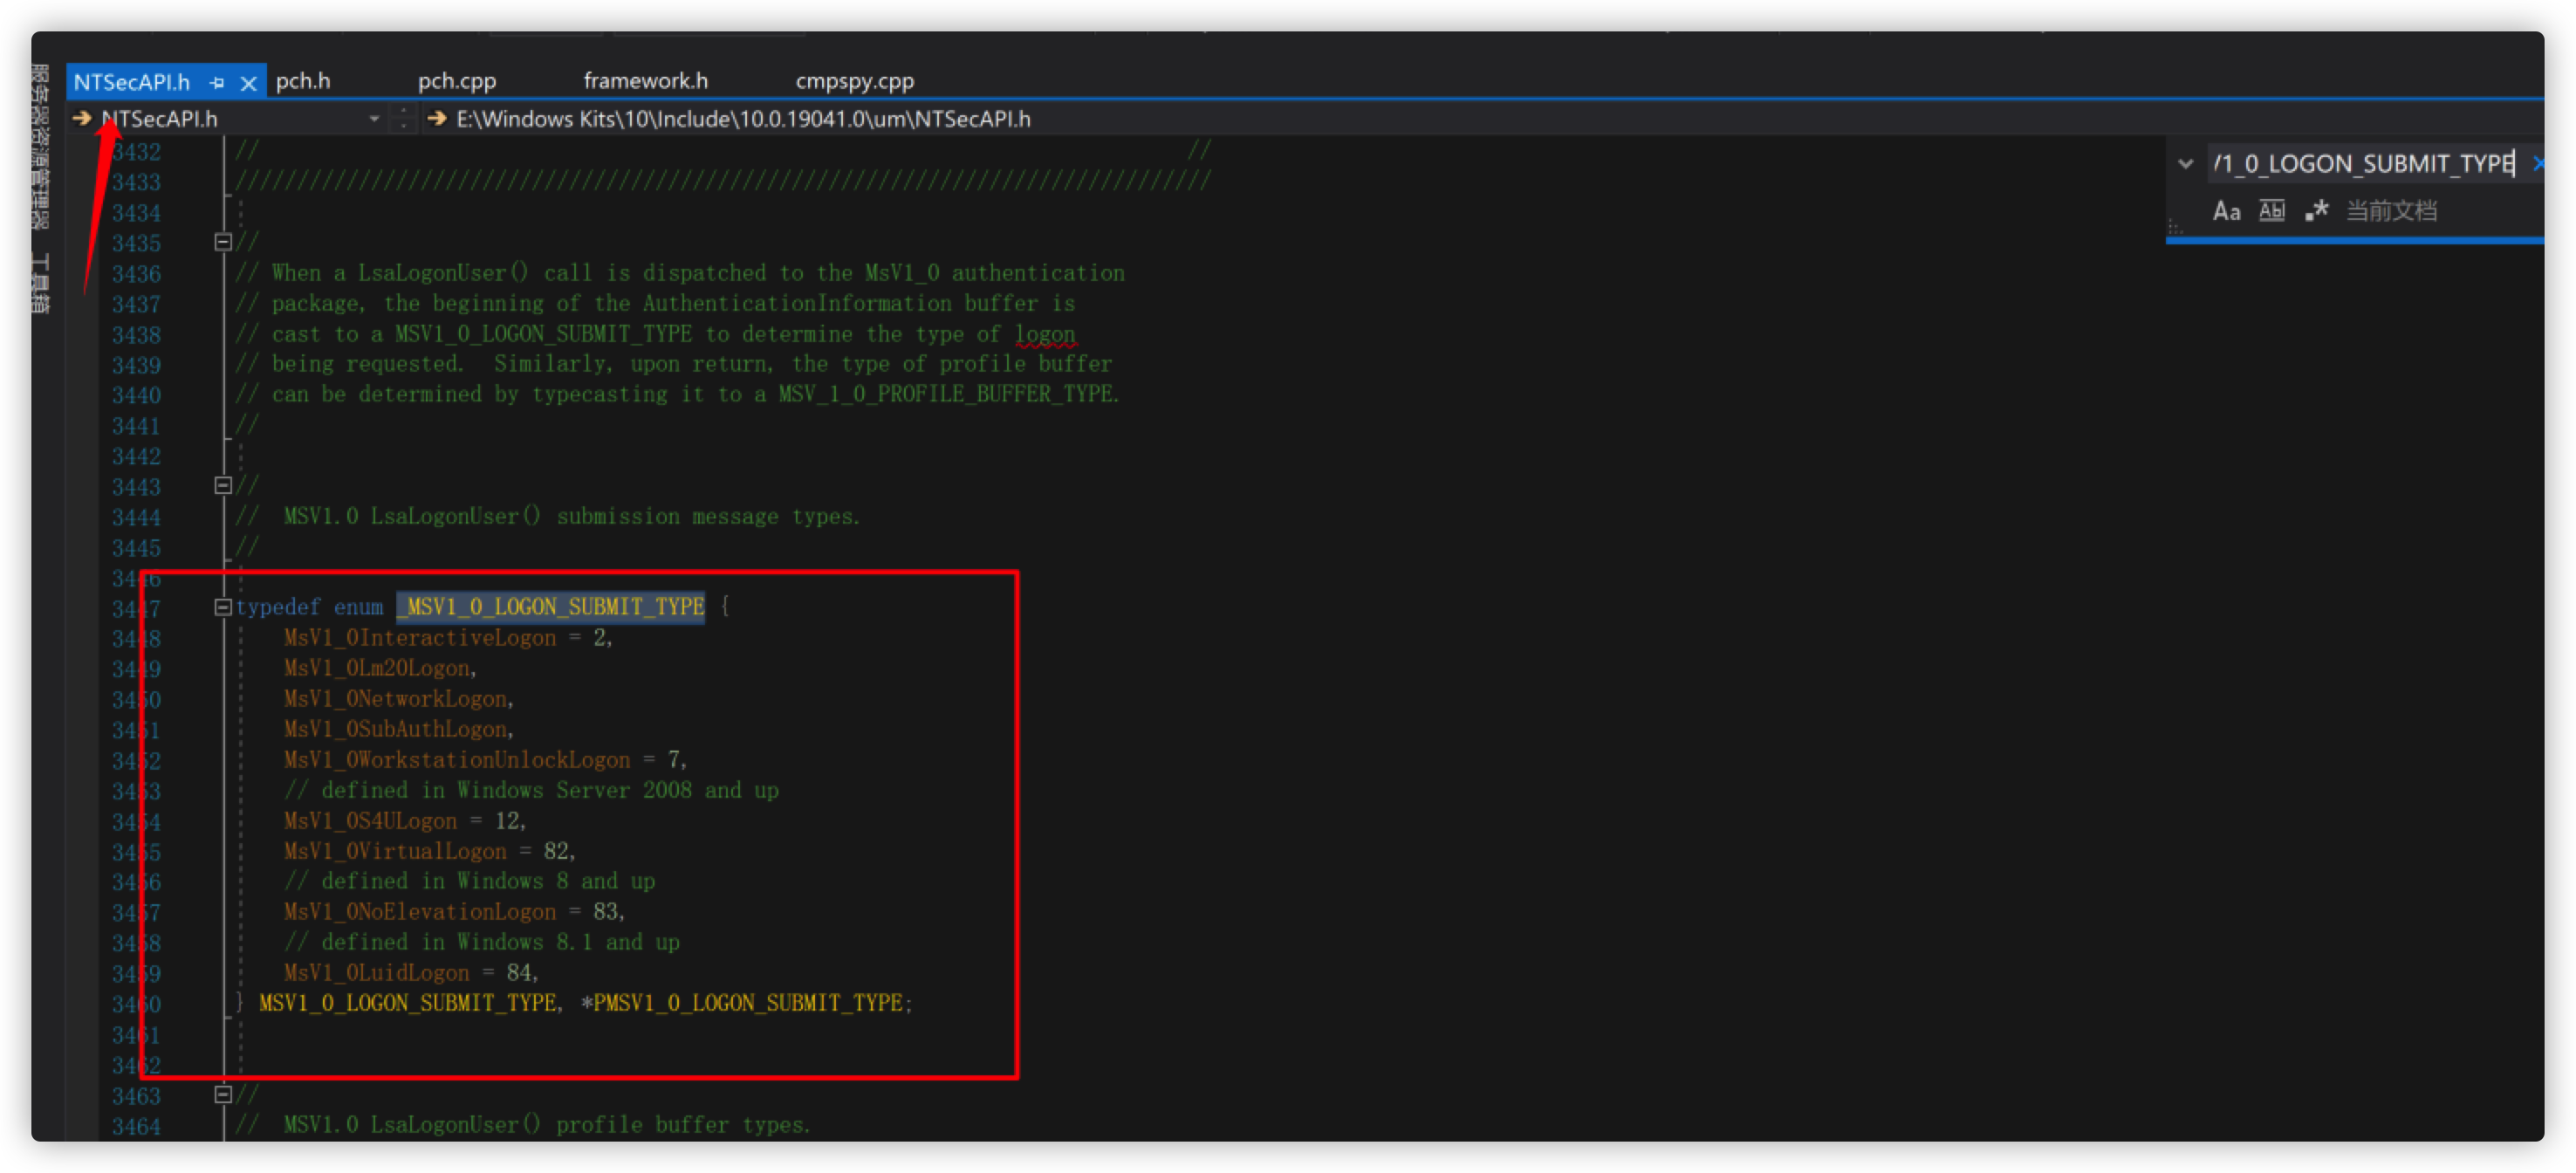
Task: Click MsV1_0WorkstationUnlockLogon enum member
Action: pyautogui.click(x=457, y=760)
